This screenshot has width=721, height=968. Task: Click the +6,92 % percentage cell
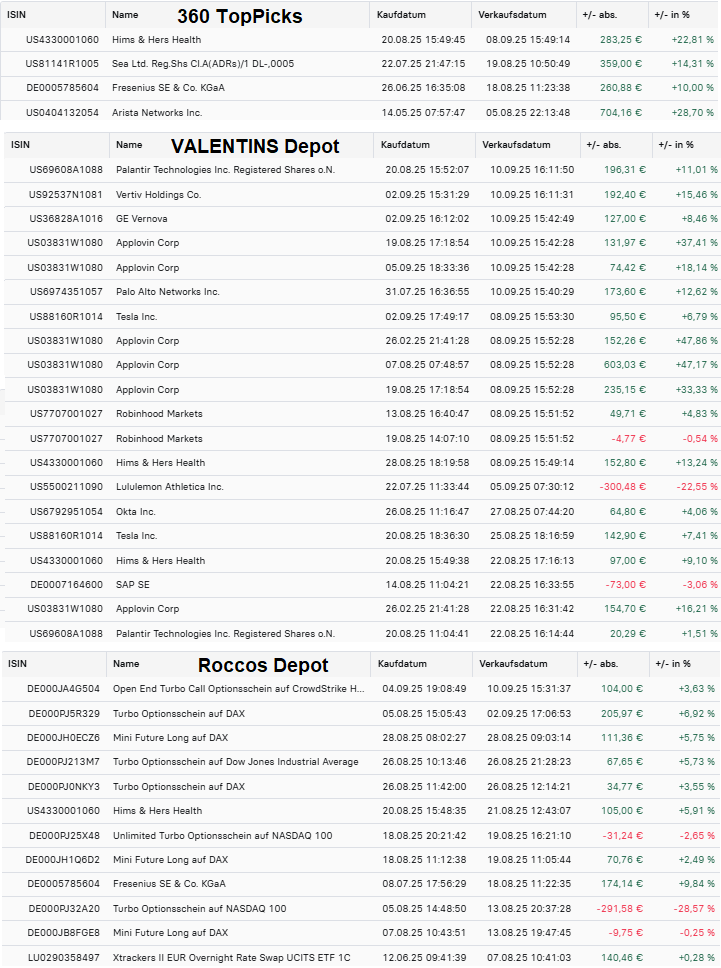(x=696, y=714)
